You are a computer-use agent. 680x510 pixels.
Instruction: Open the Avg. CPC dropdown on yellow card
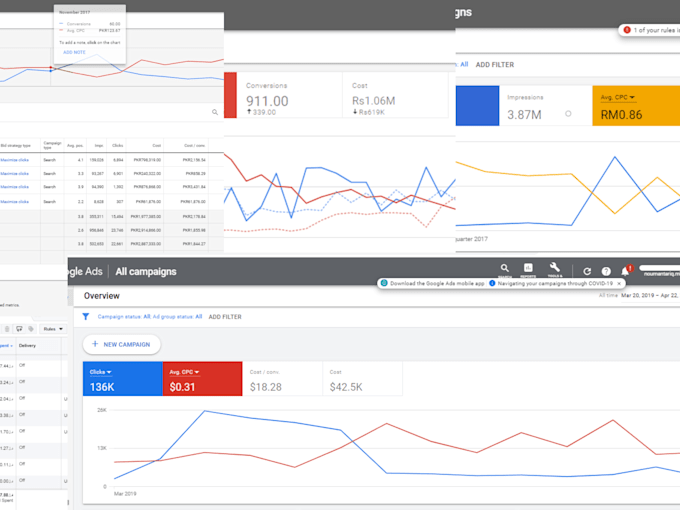pyautogui.click(x=618, y=97)
